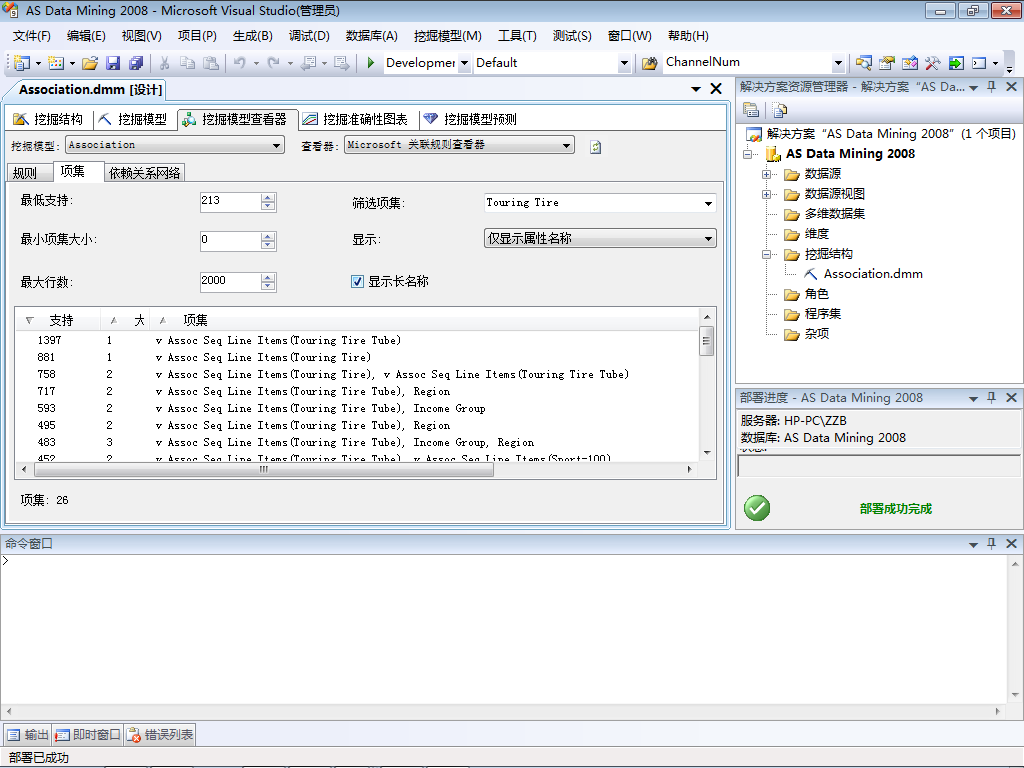
Task: Click the vertical scrollbar thumb of itemset list
Action: pyautogui.click(x=706, y=341)
